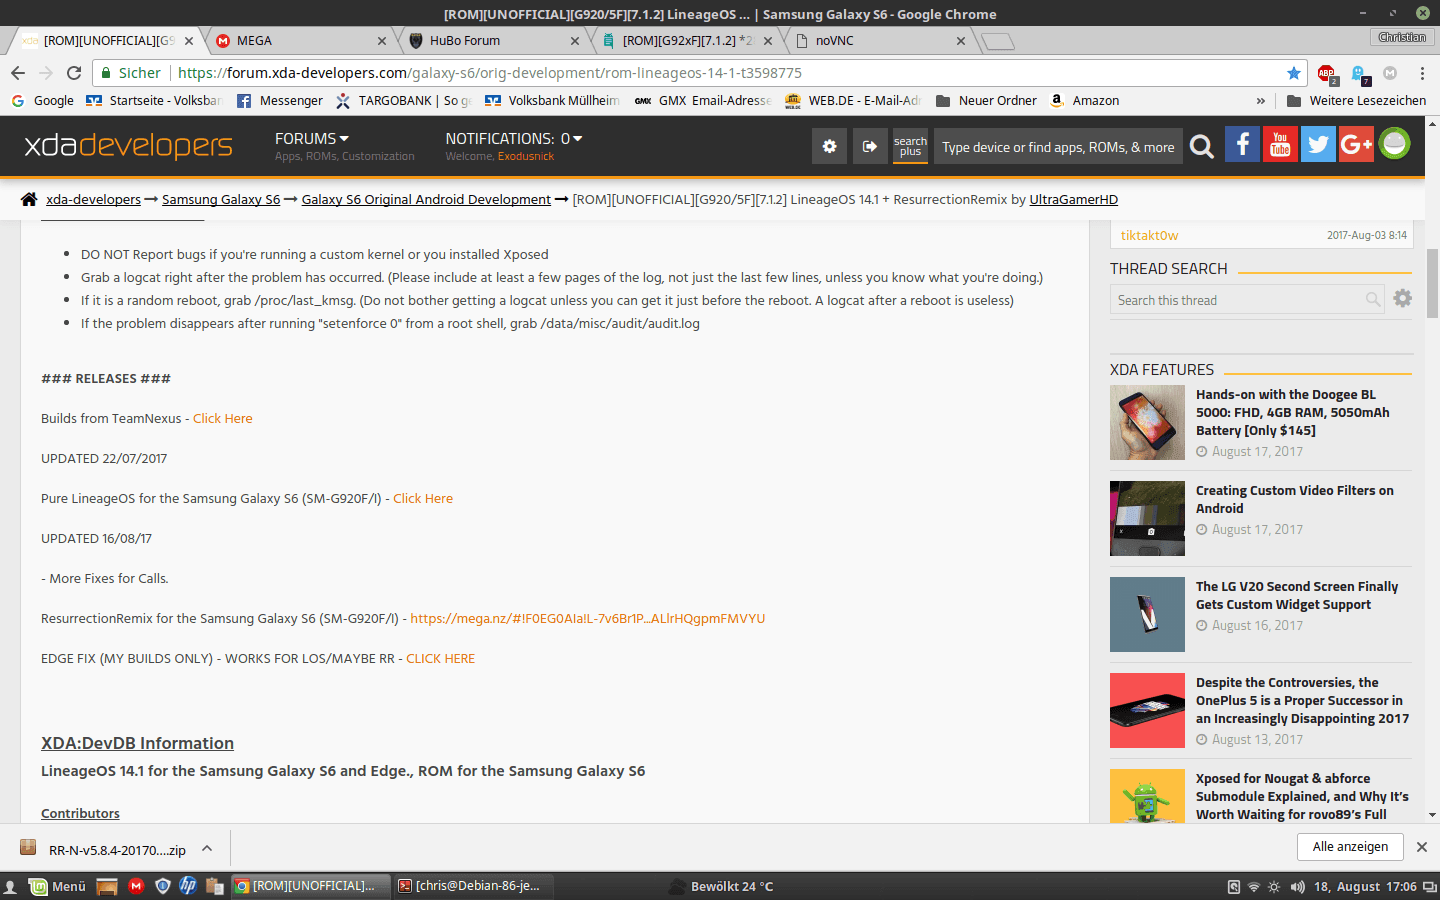Click the page vertical scrollbar thumb
The height and width of the screenshot is (900, 1440).
pos(1433,283)
